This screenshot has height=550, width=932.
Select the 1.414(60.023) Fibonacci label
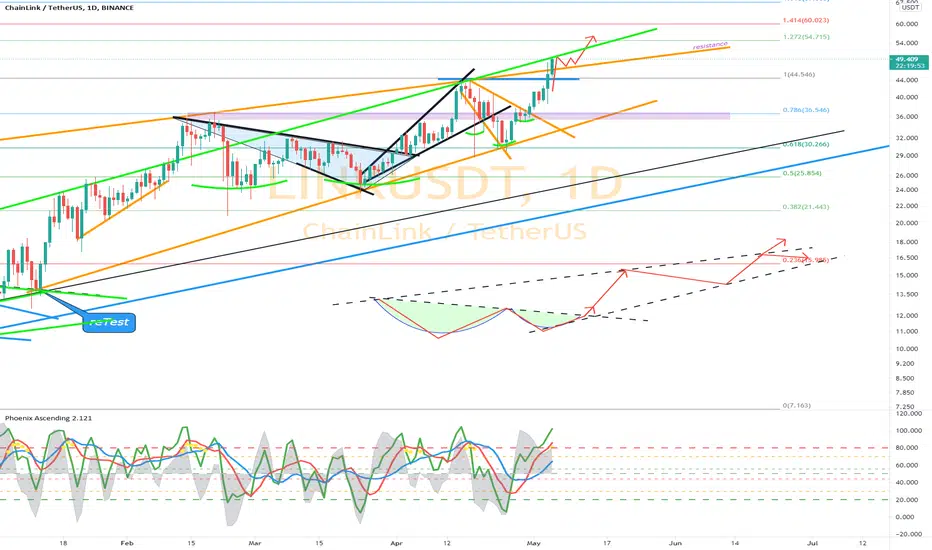pyautogui.click(x=806, y=20)
